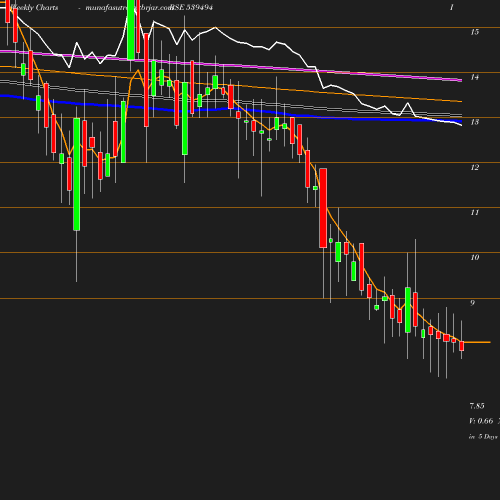Click the last price value 7.85
The image size is (500, 500).
(477, 406)
